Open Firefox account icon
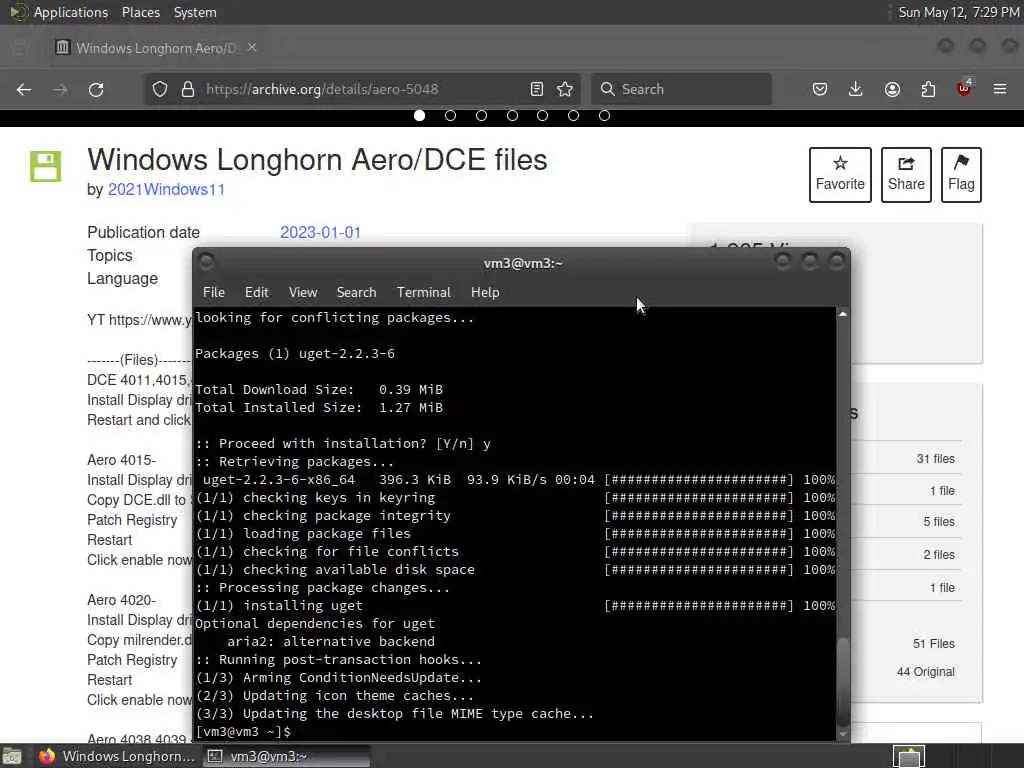 [x=892, y=89]
